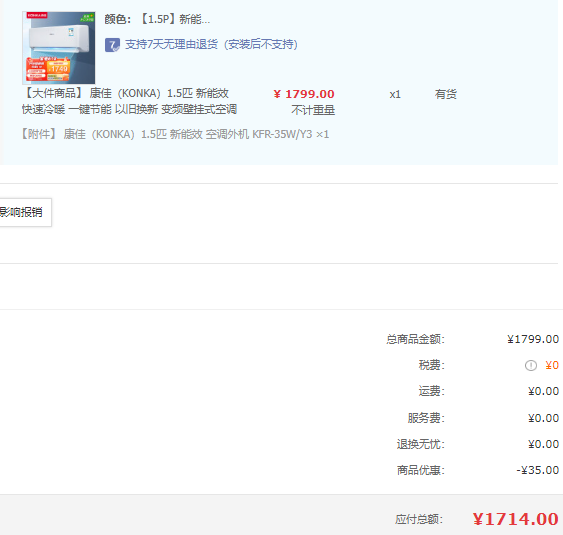
Task: Click the ¥1714.00 total payable amount
Action: pos(516,519)
